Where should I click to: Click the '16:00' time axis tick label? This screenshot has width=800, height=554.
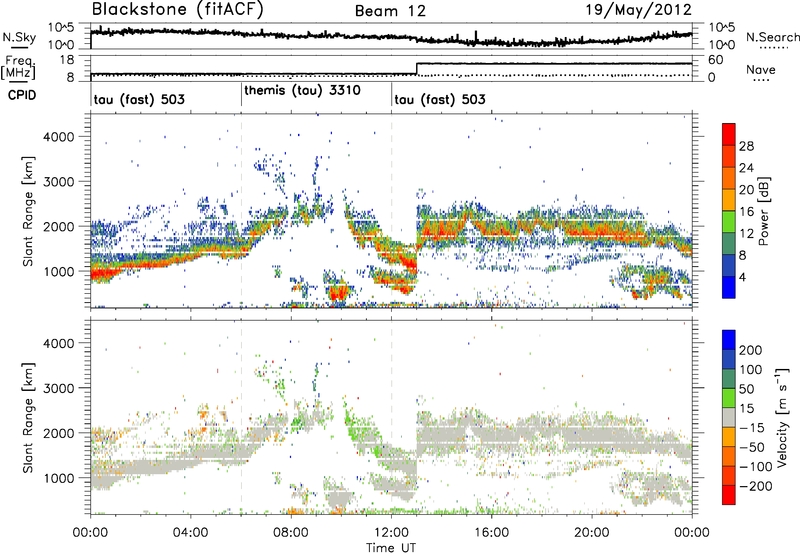point(491,533)
